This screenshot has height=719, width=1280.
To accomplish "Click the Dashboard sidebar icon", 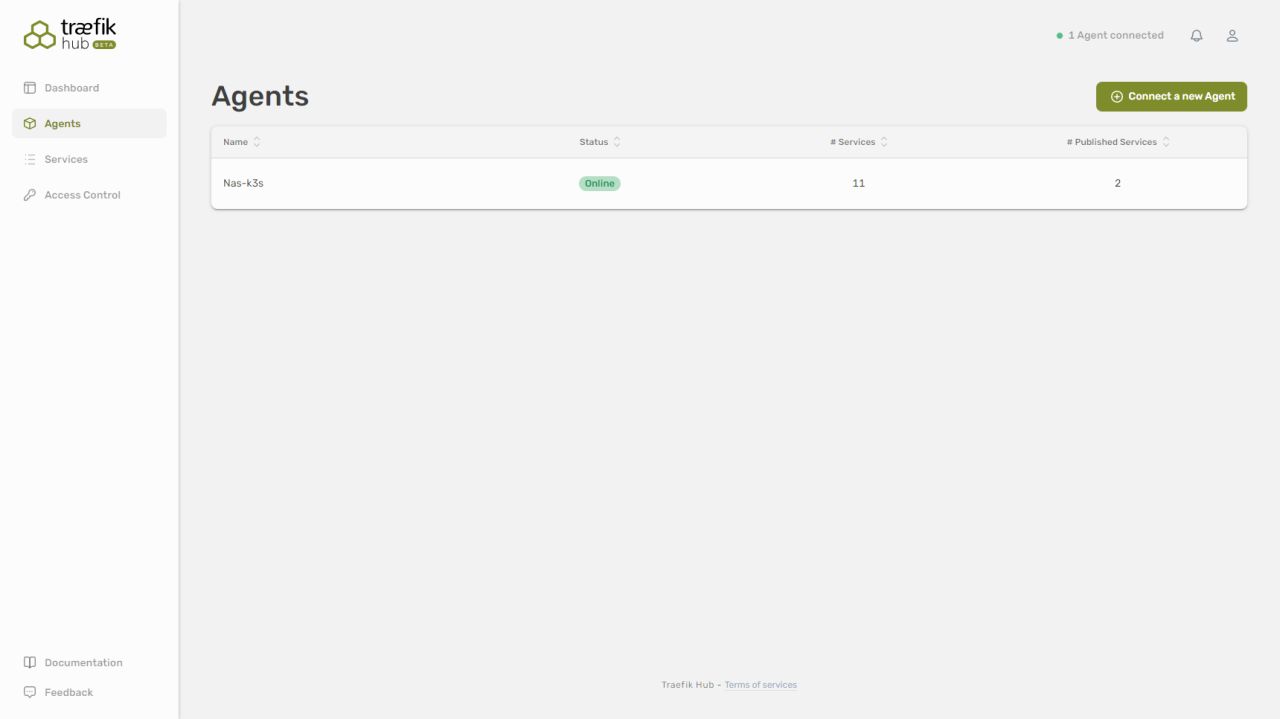I will (30, 88).
